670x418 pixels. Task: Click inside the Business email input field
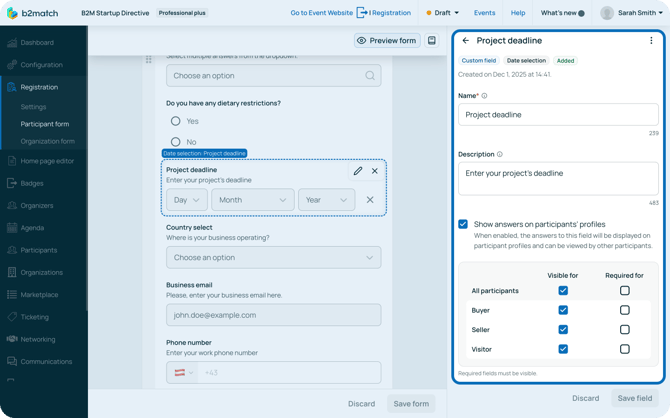273,315
